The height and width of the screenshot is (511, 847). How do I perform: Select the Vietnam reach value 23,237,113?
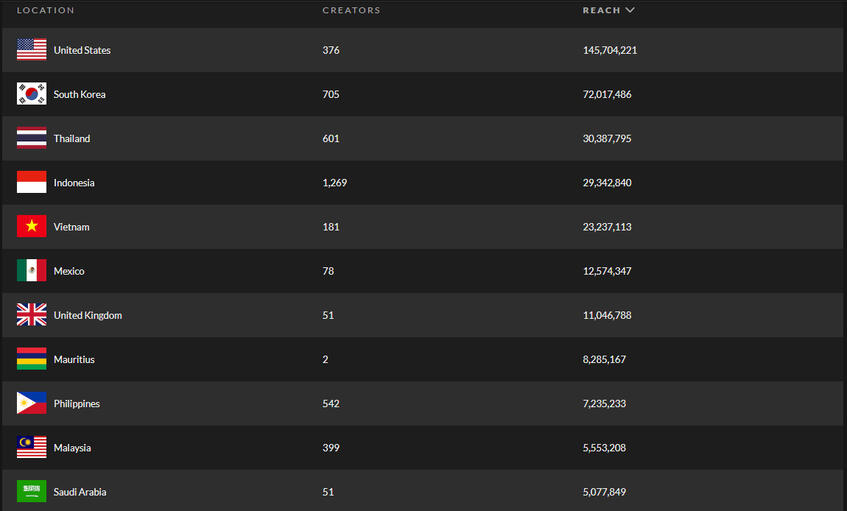pyautogui.click(x=607, y=227)
